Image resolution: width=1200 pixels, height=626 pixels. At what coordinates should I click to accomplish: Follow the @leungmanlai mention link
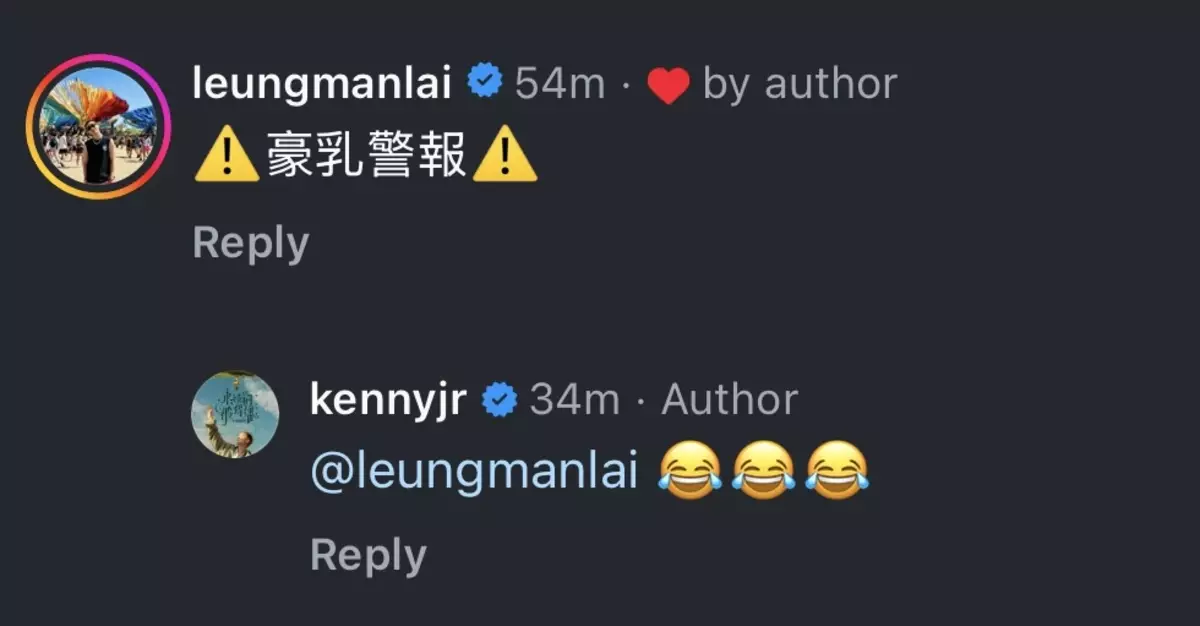(475, 471)
